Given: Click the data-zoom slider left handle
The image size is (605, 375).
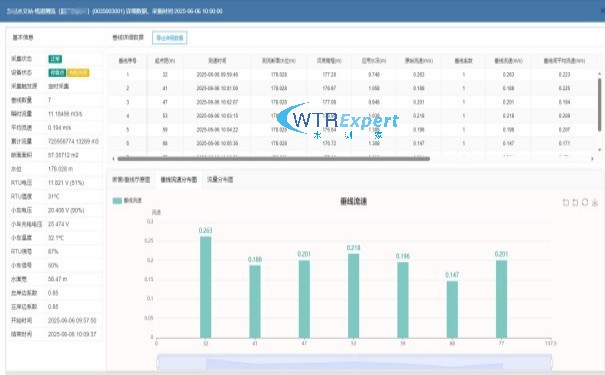Looking at the screenshot, I should coord(158,363).
